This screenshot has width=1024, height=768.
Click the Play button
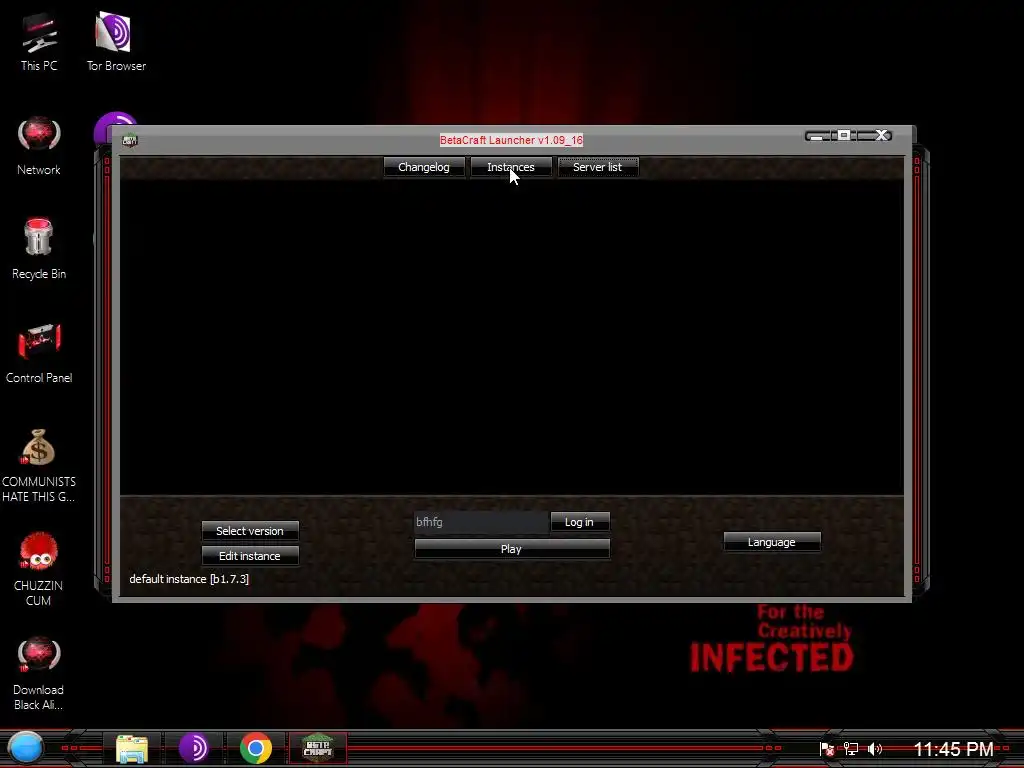click(x=511, y=549)
